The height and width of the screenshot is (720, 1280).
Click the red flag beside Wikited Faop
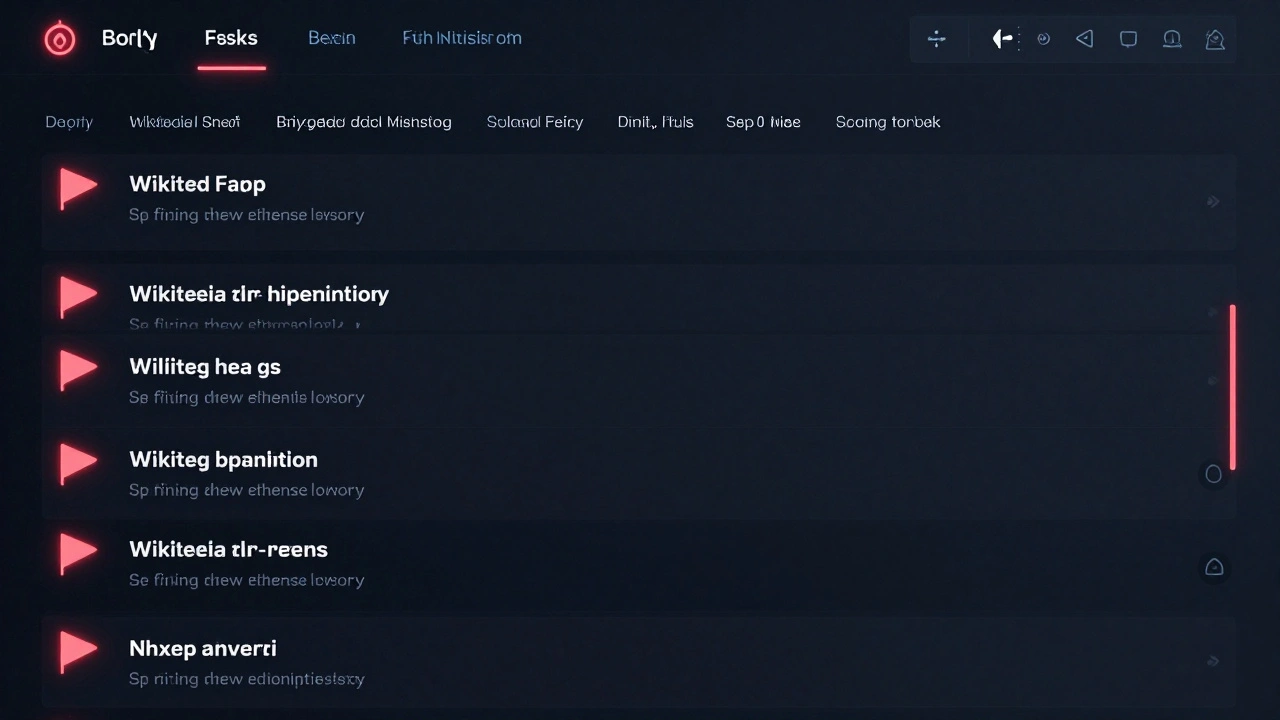pyautogui.click(x=77, y=187)
